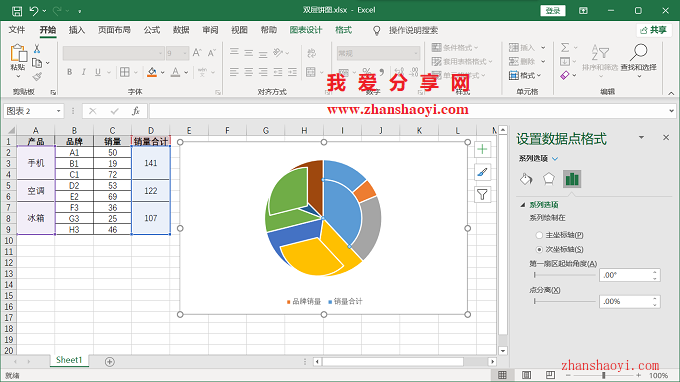Viewport: 680px width, 382px height.
Task: Click the Increase Font Size icon
Action: pyautogui.click(x=197, y=53)
